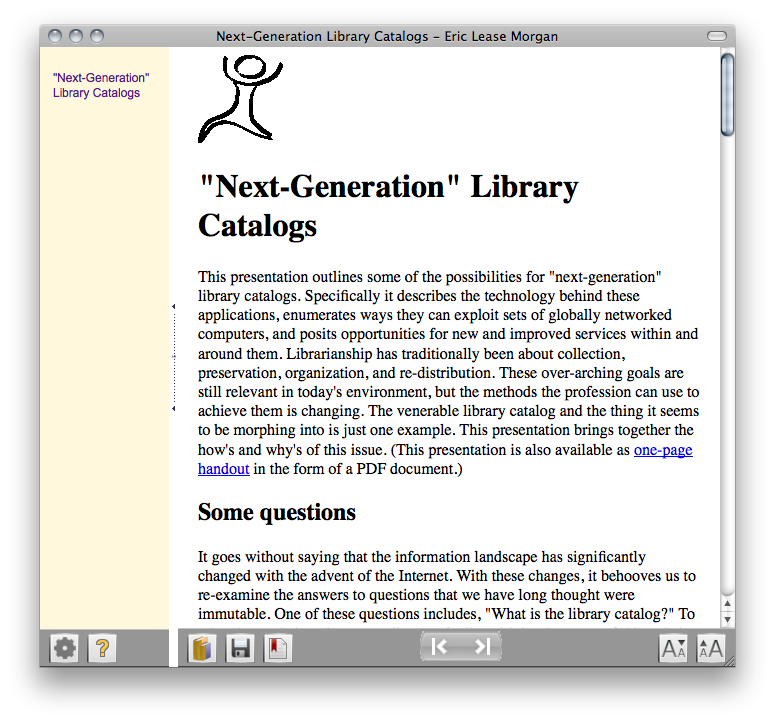Image resolution: width=775 pixels, height=722 pixels.
Task: Click the sidebar splitter grip handle
Action: coord(174,357)
